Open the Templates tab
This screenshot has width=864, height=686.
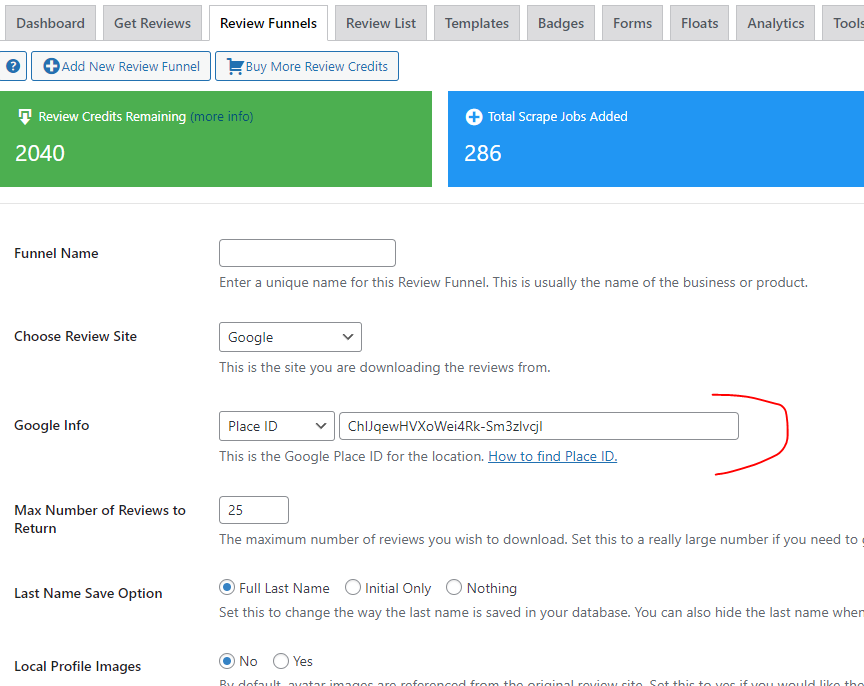click(477, 23)
